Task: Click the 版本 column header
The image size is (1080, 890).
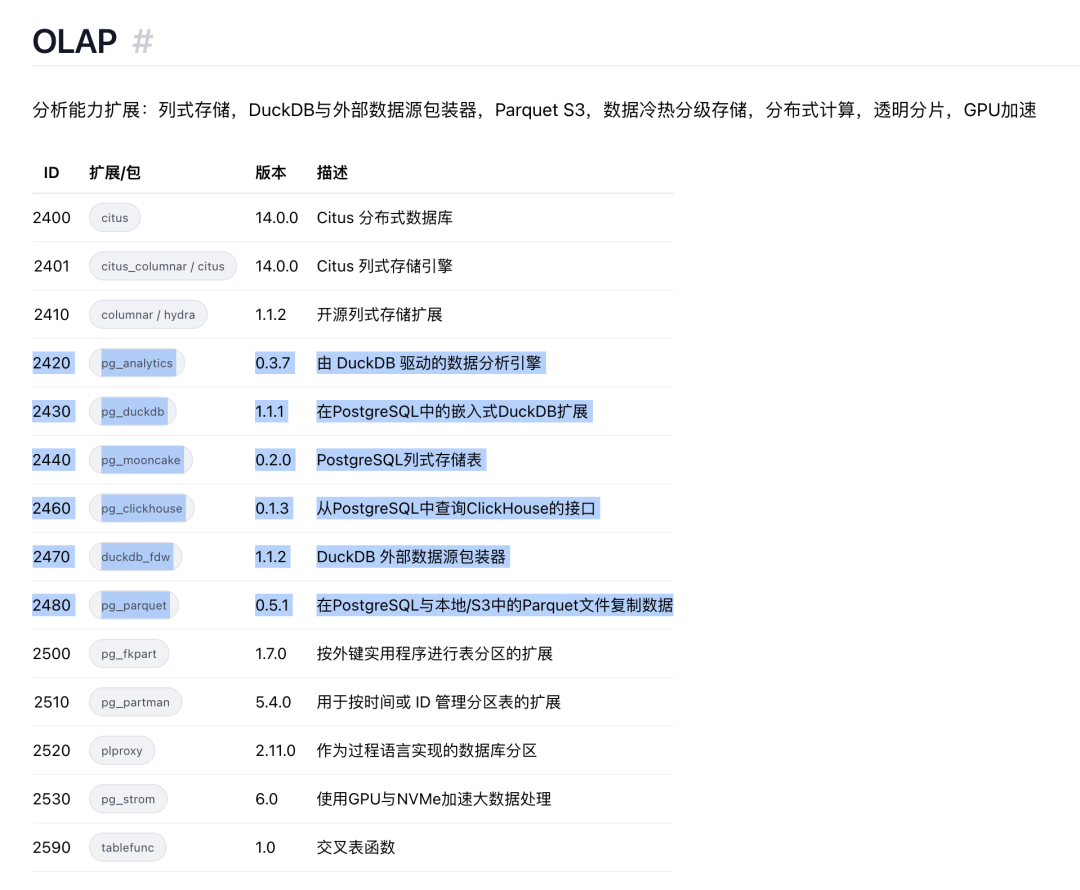Action: (x=271, y=173)
